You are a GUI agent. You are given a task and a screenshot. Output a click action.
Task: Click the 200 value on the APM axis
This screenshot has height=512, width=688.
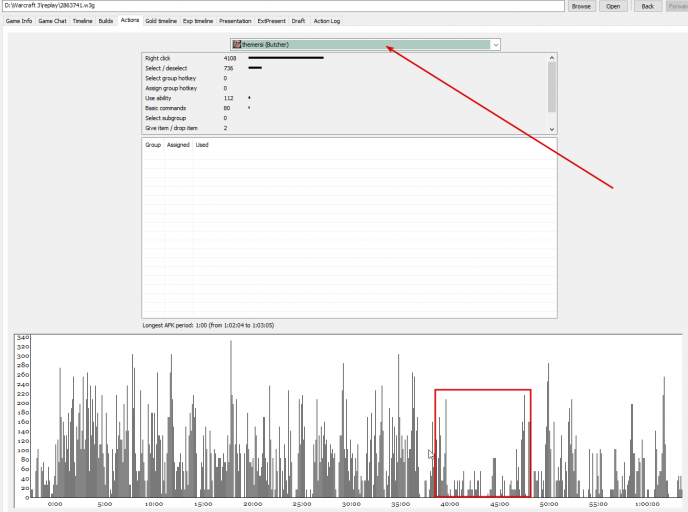(23, 403)
